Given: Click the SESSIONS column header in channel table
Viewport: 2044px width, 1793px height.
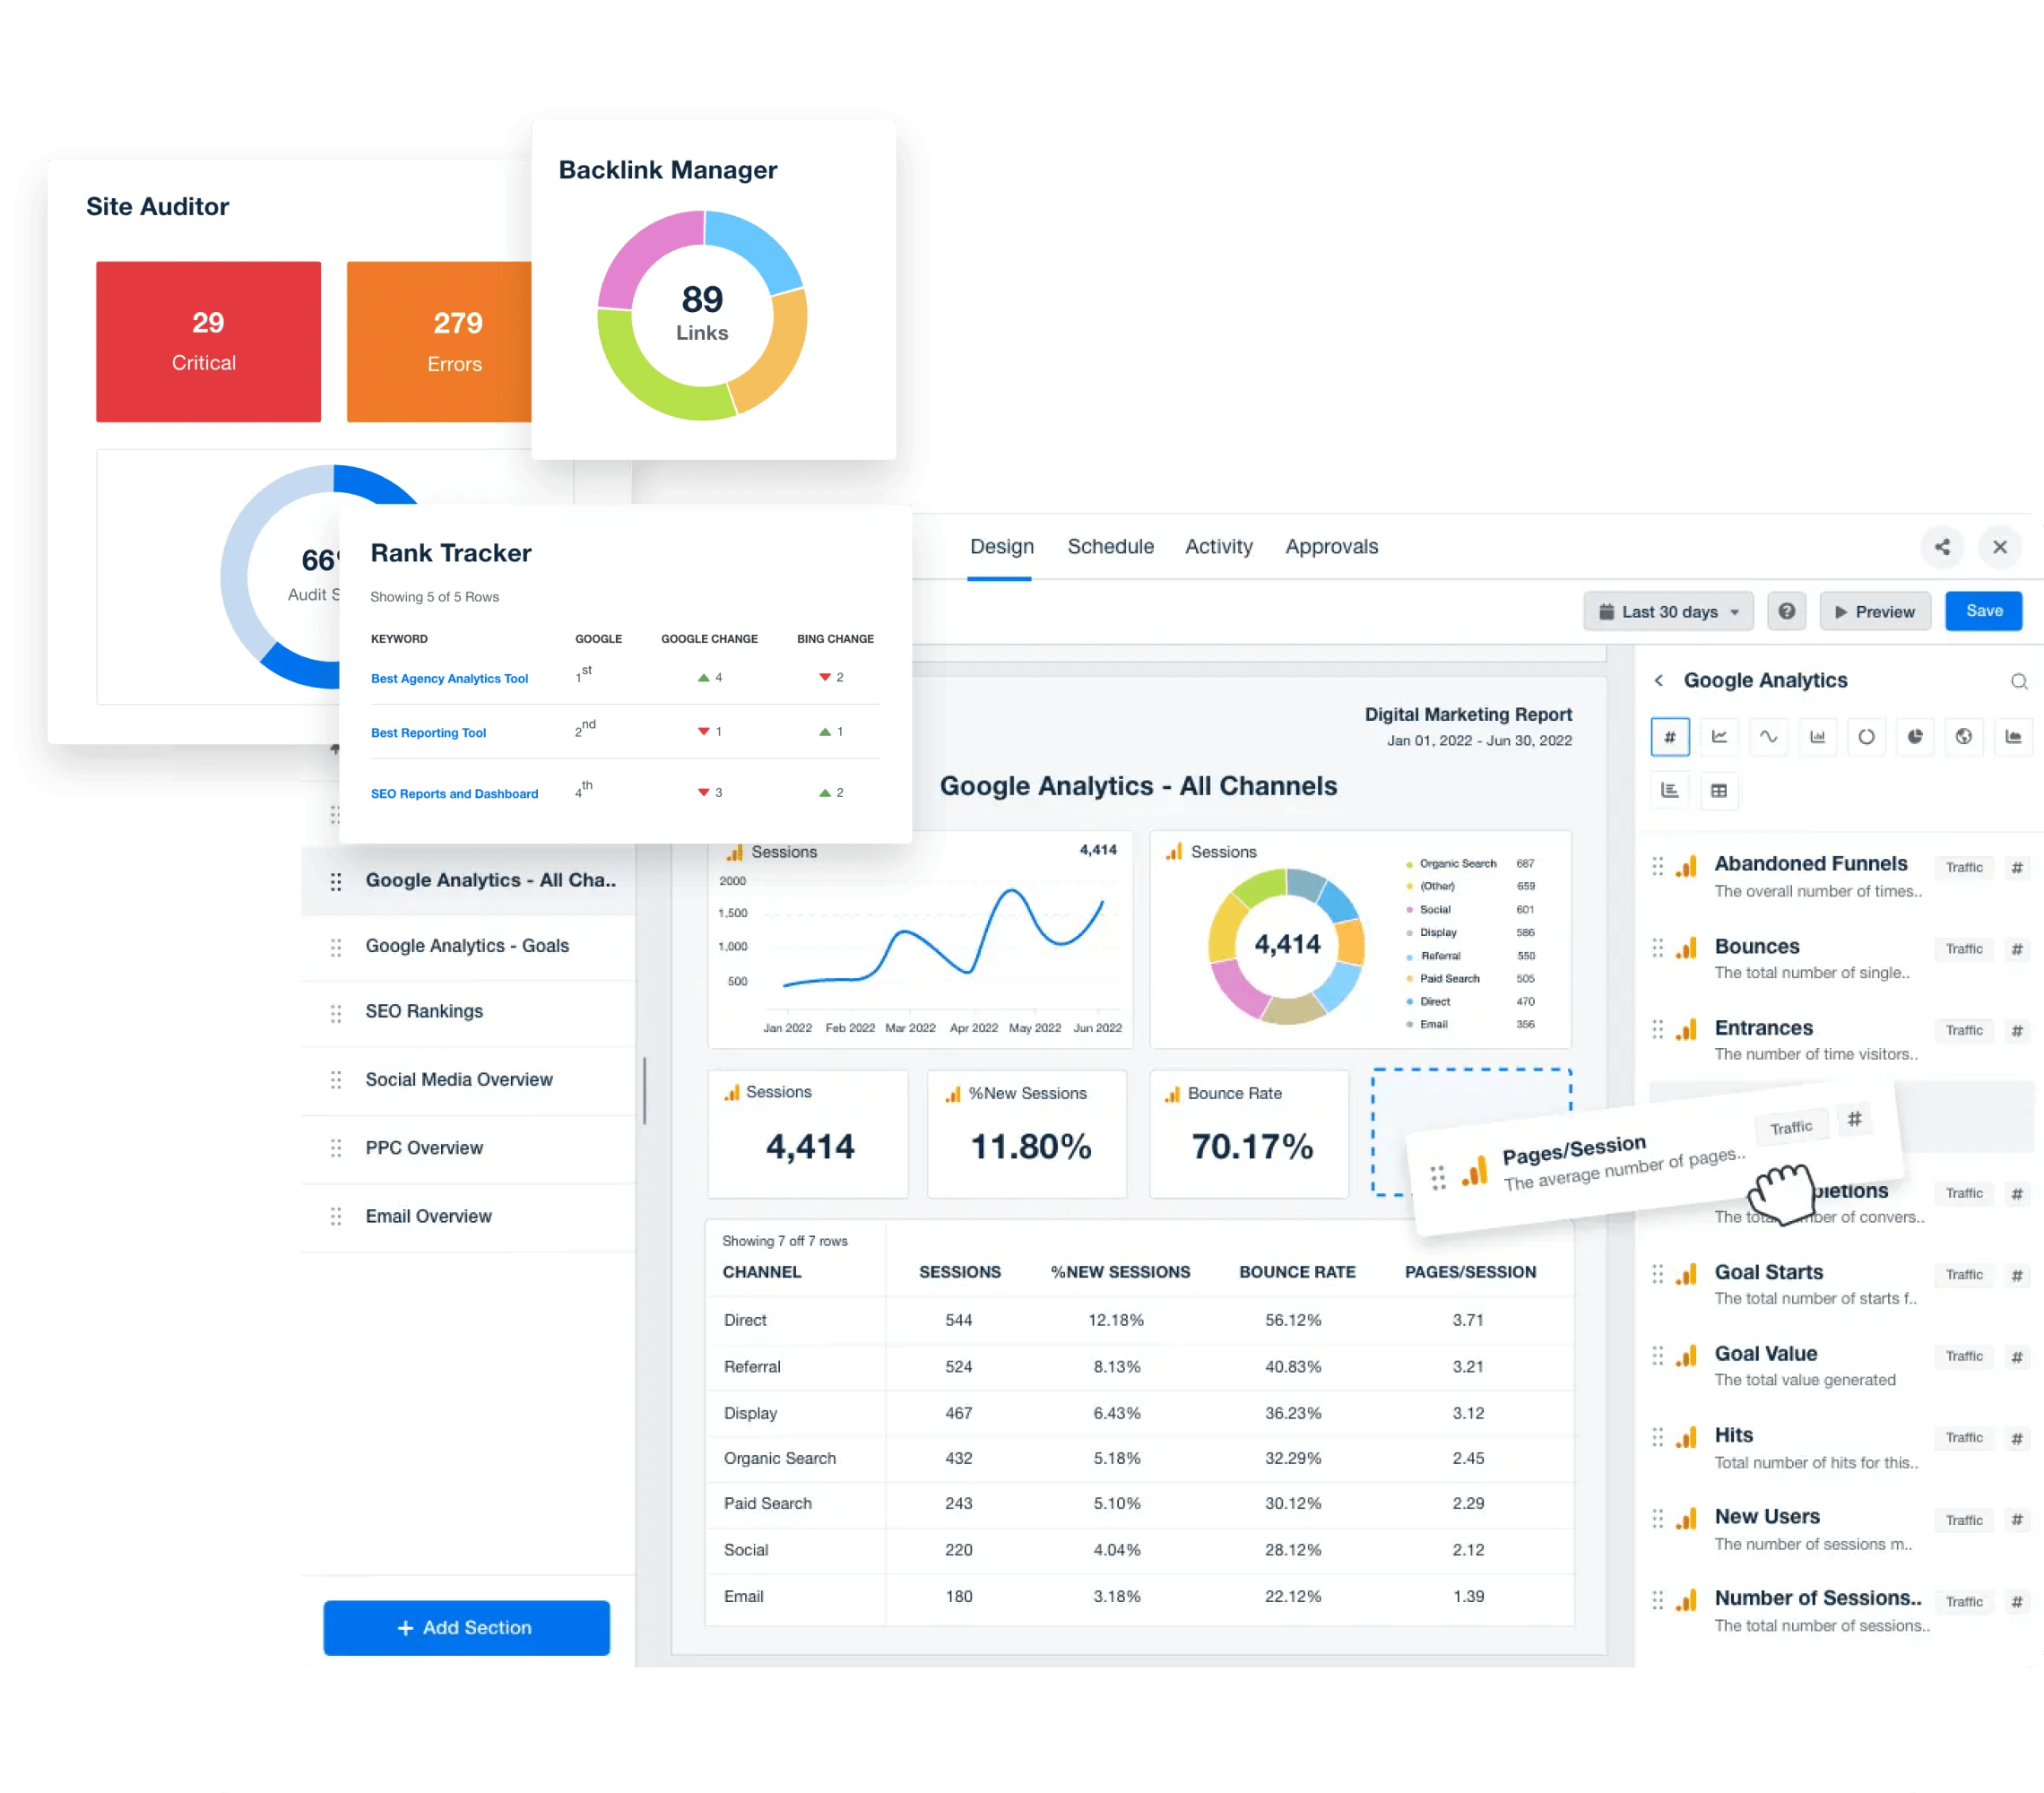Looking at the screenshot, I should tap(960, 1272).
